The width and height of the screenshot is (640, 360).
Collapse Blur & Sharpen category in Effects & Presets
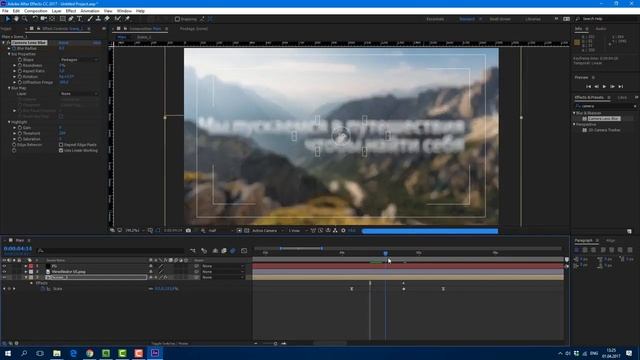tap(574, 113)
